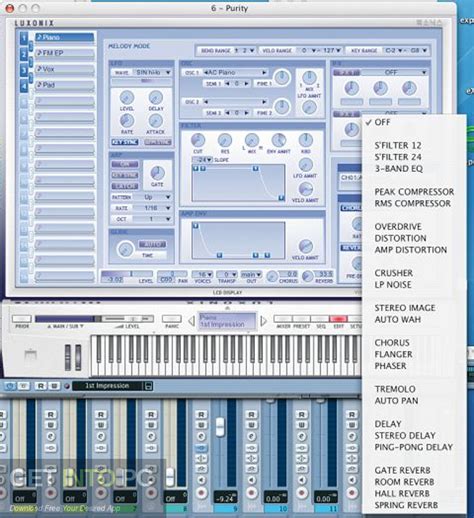Viewport: 474px width, 518px height.
Task: Choose CRUSHER from the effect list
Action: pos(394,273)
